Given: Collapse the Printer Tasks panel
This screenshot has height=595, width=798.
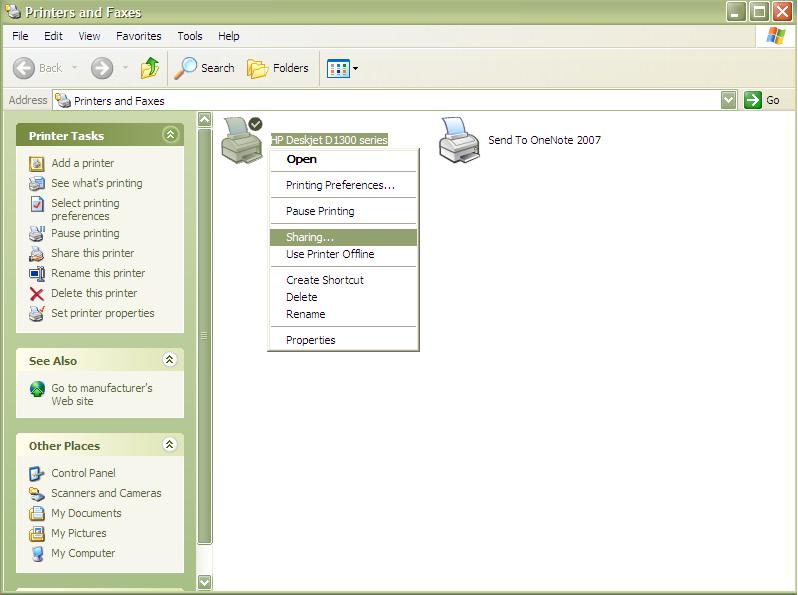Looking at the screenshot, I should click(170, 135).
